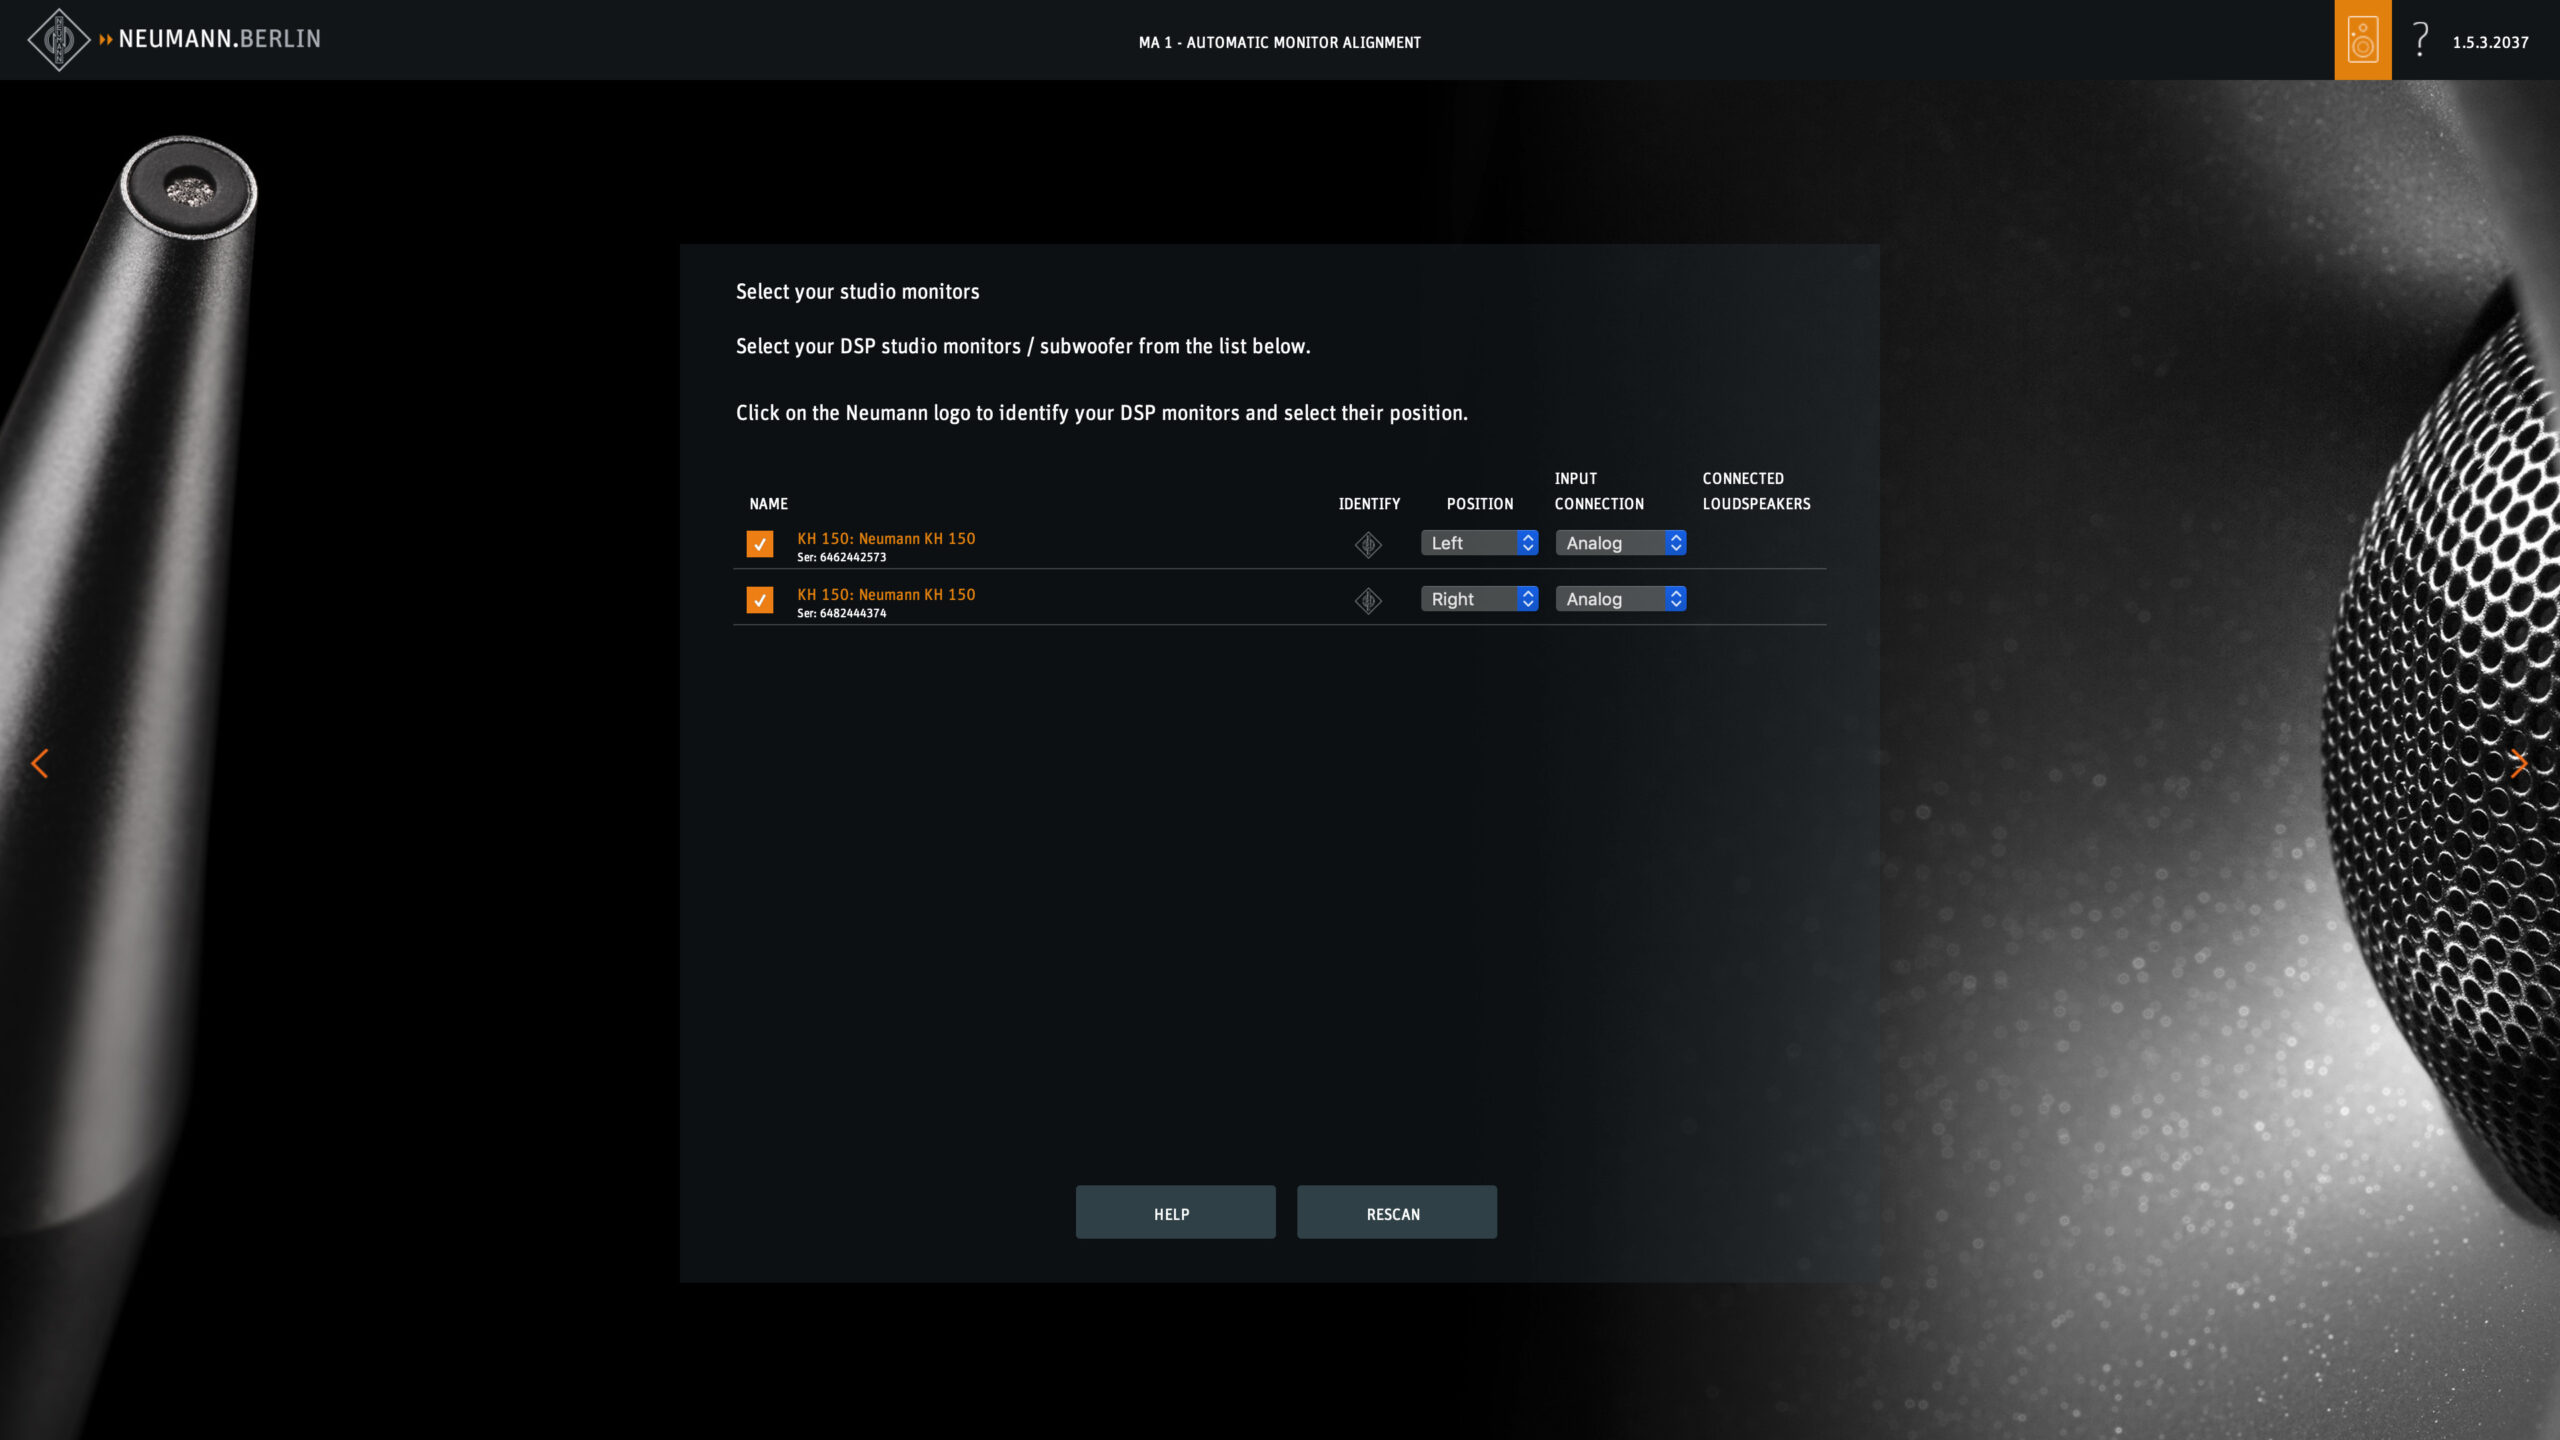Uncheck the KH 150 monitor serial 6462442573
Viewport: 2560px width, 1440px height.
(x=760, y=544)
